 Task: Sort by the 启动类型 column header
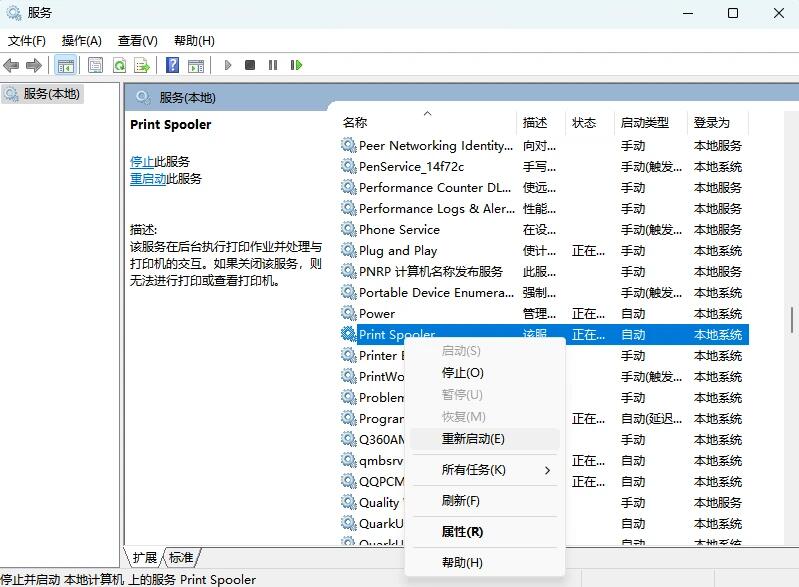tap(644, 123)
